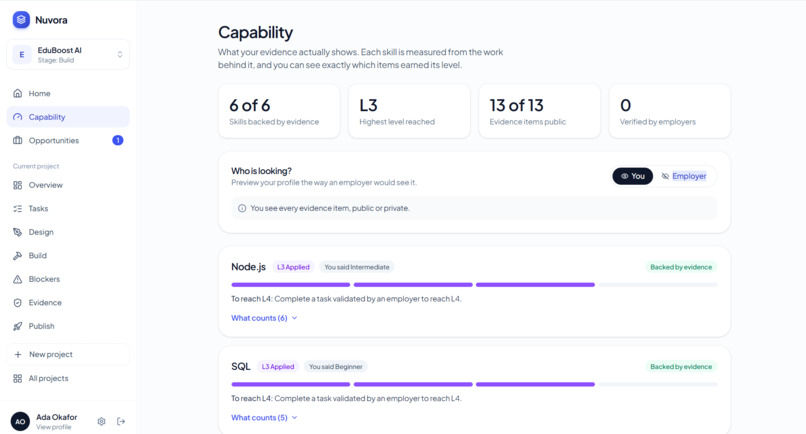The height and width of the screenshot is (434, 806).
Task: Click the SQL L3 Applied badge
Action: pos(278,367)
